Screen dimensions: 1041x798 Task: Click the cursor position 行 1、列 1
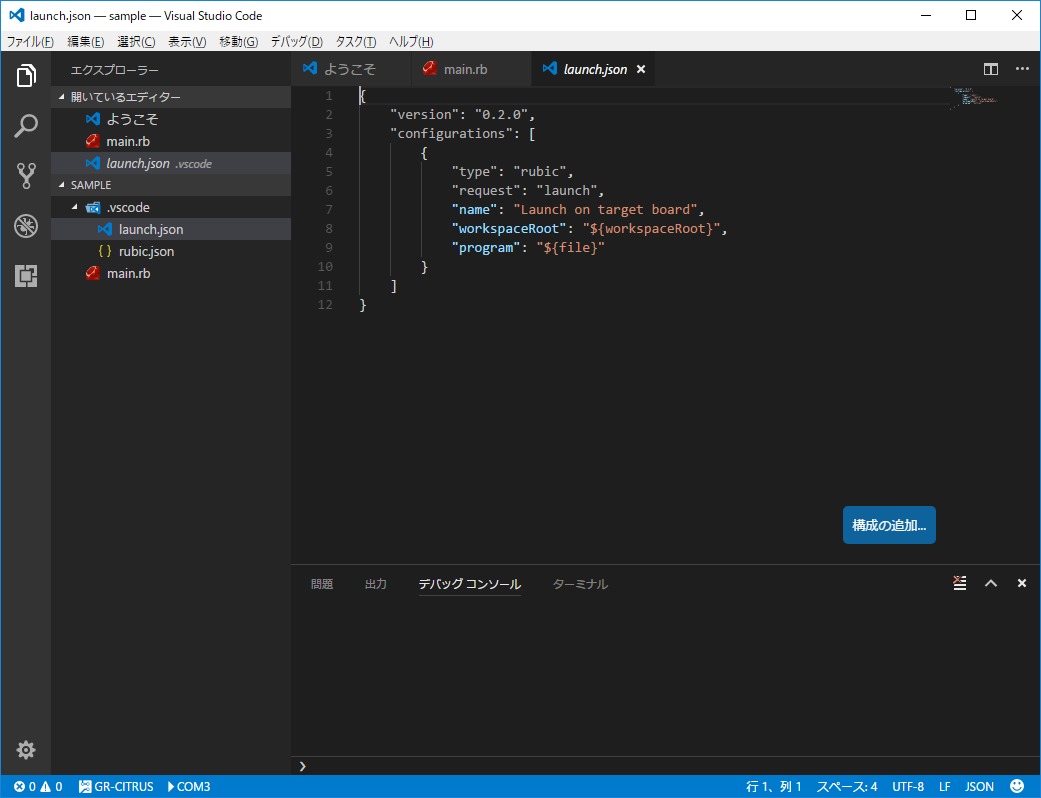(773, 787)
